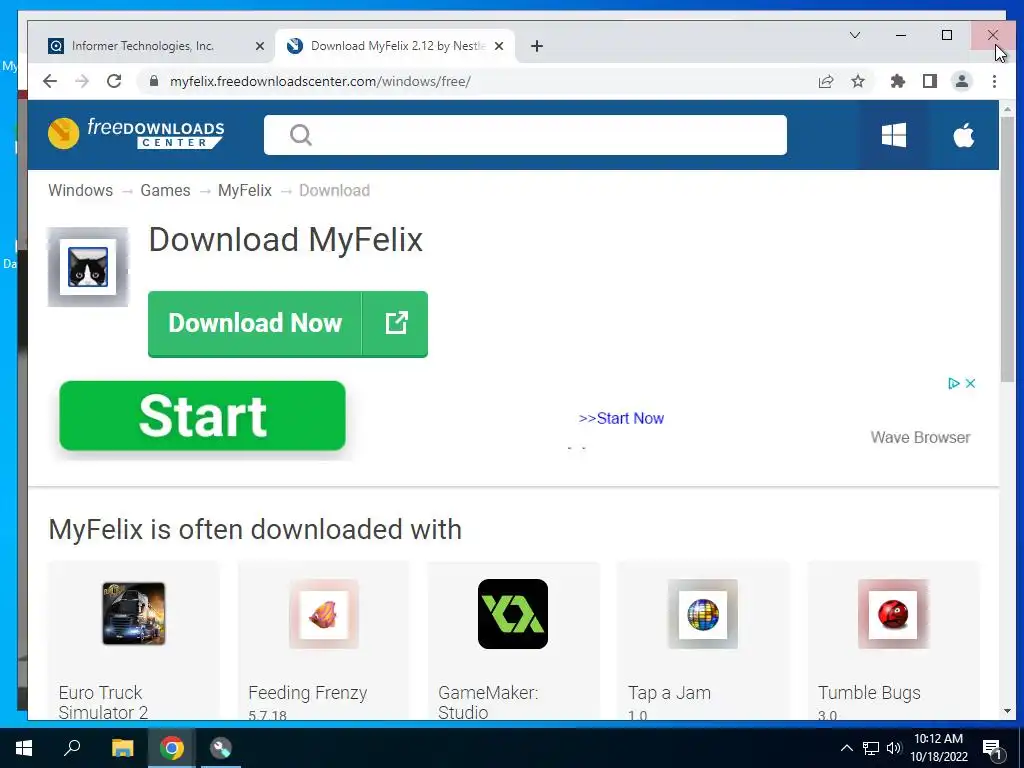Click the volume speaker tray icon
Viewport: 1024px width, 768px height.
point(894,748)
